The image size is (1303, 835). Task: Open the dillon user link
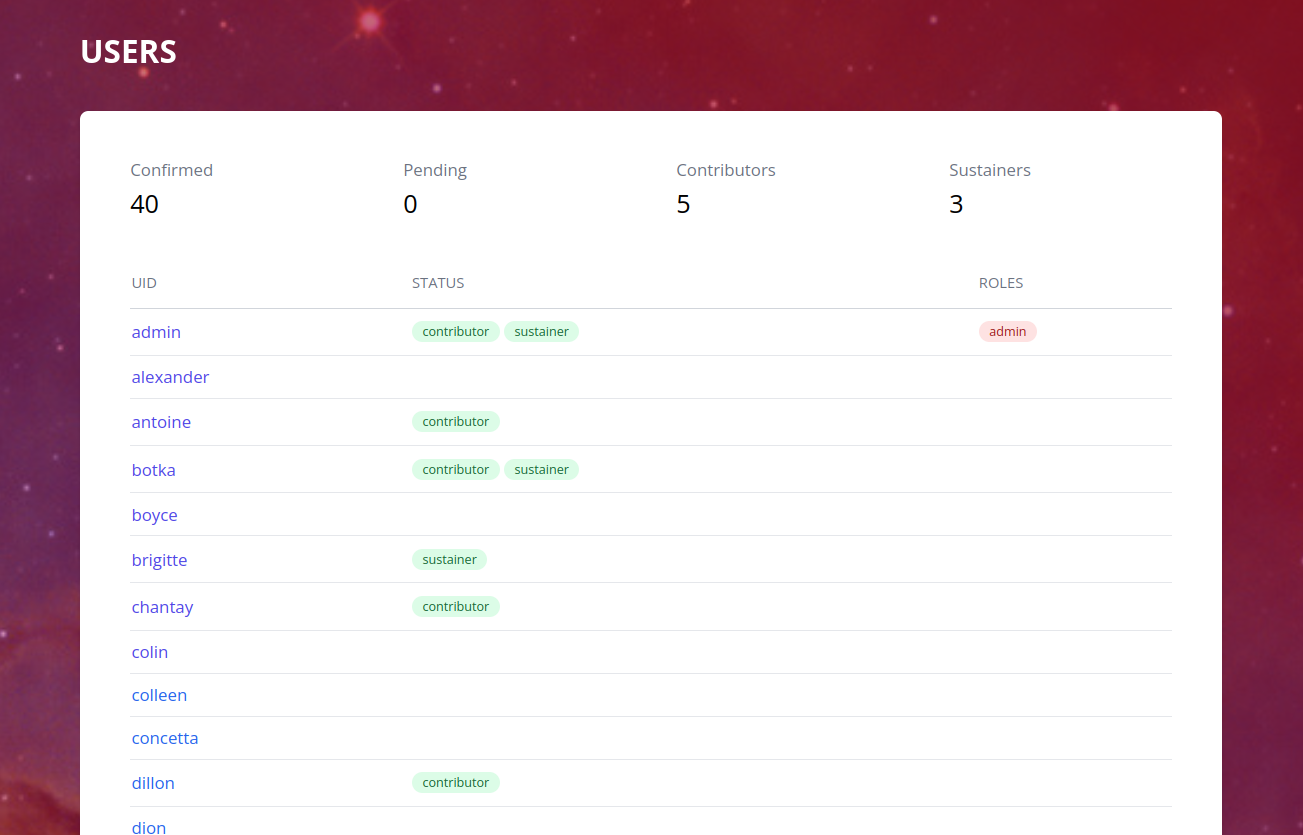[x=153, y=783]
